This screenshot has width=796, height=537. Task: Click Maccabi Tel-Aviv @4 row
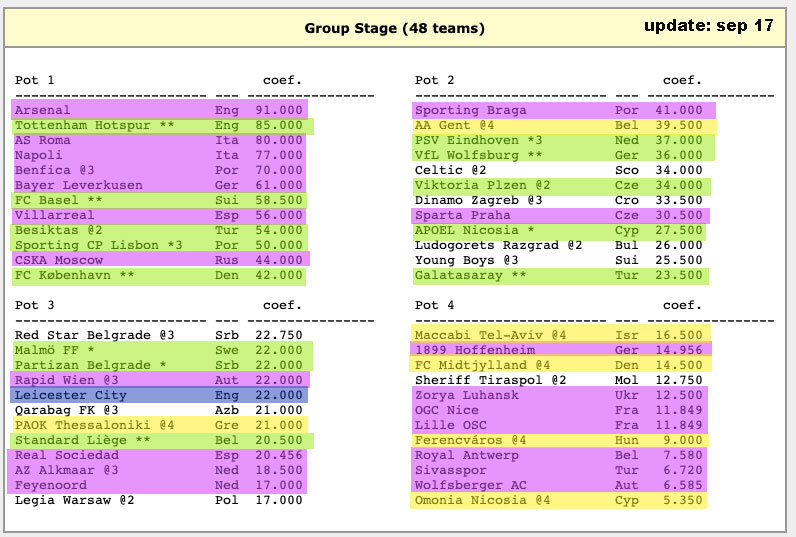coord(561,335)
